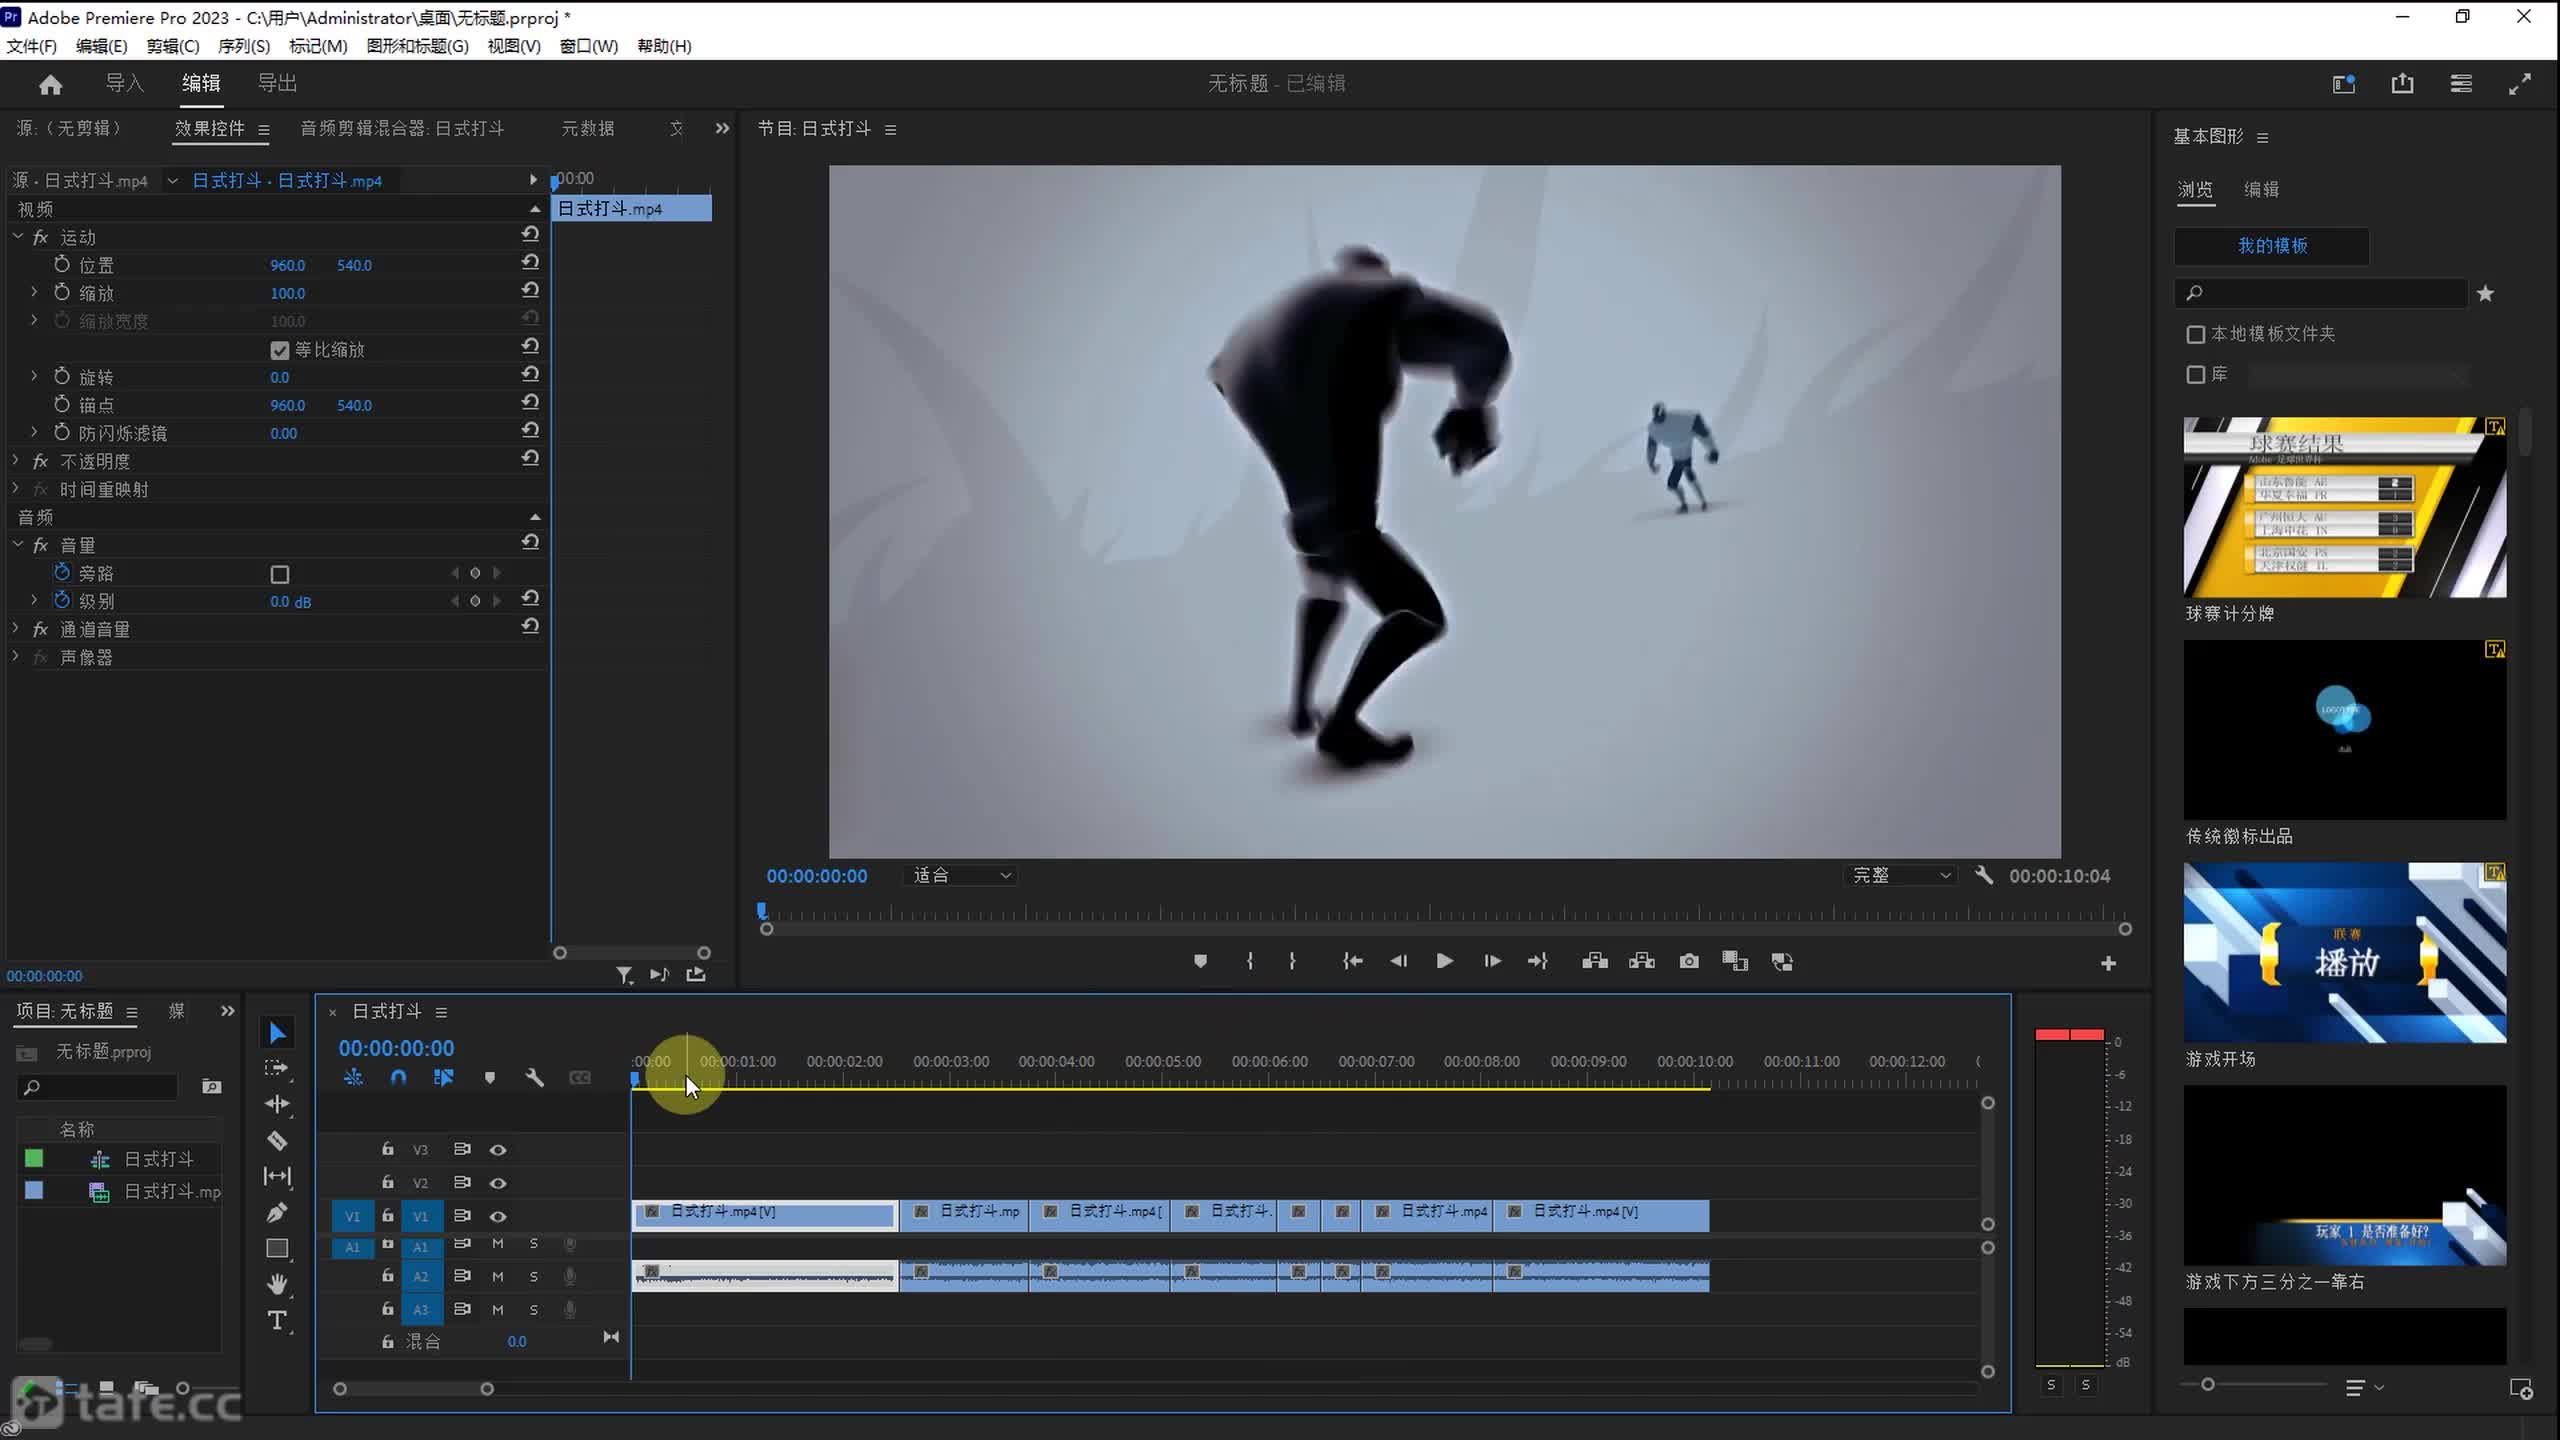Switch to 编辑 tab in Essential Graphics
Viewport: 2560px width, 1440px height.
click(2261, 189)
